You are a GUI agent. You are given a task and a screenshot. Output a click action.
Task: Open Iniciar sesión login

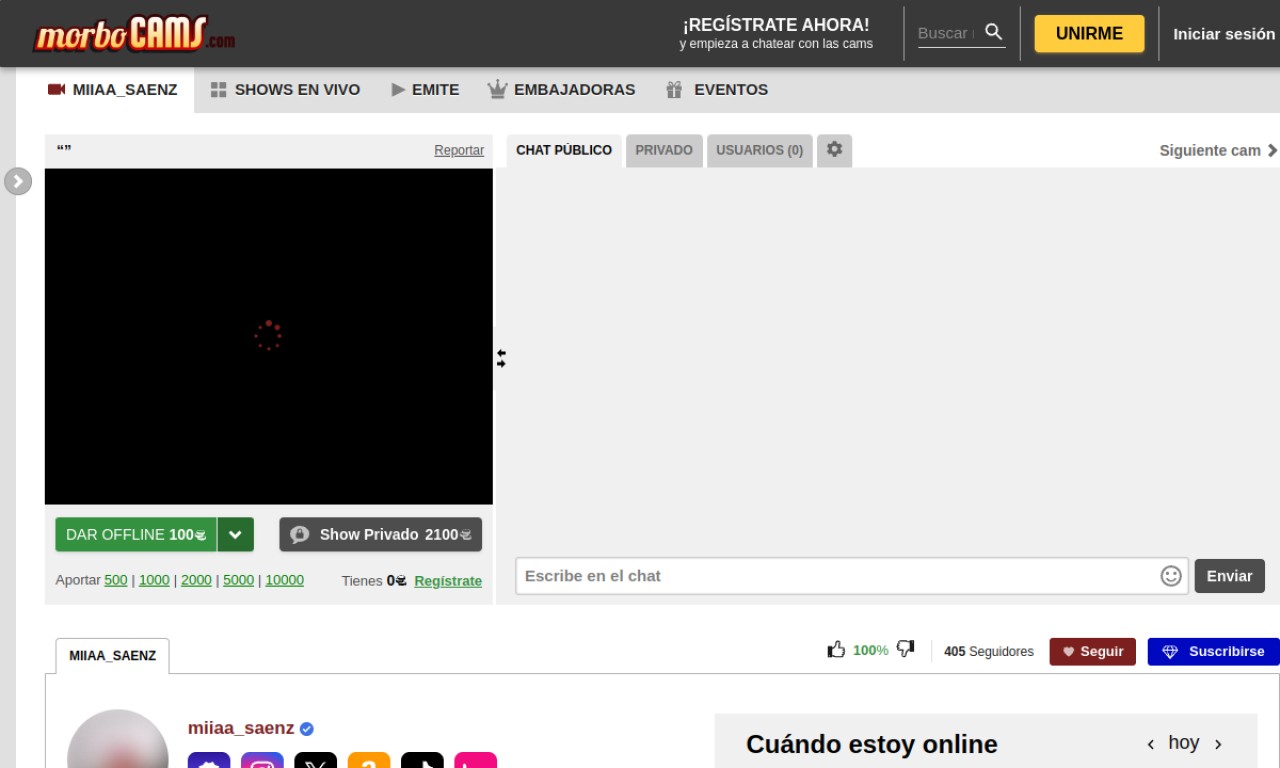tap(1224, 33)
